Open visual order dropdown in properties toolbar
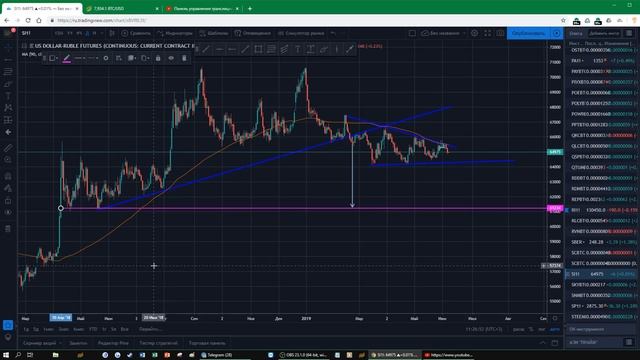This screenshot has width=640, height=360. (131, 58)
